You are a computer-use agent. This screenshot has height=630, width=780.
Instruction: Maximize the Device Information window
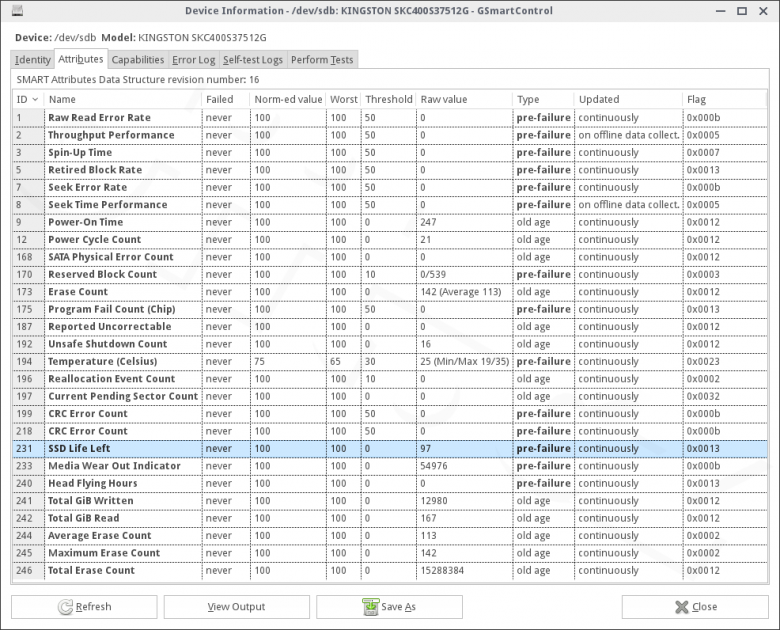[x=742, y=10]
